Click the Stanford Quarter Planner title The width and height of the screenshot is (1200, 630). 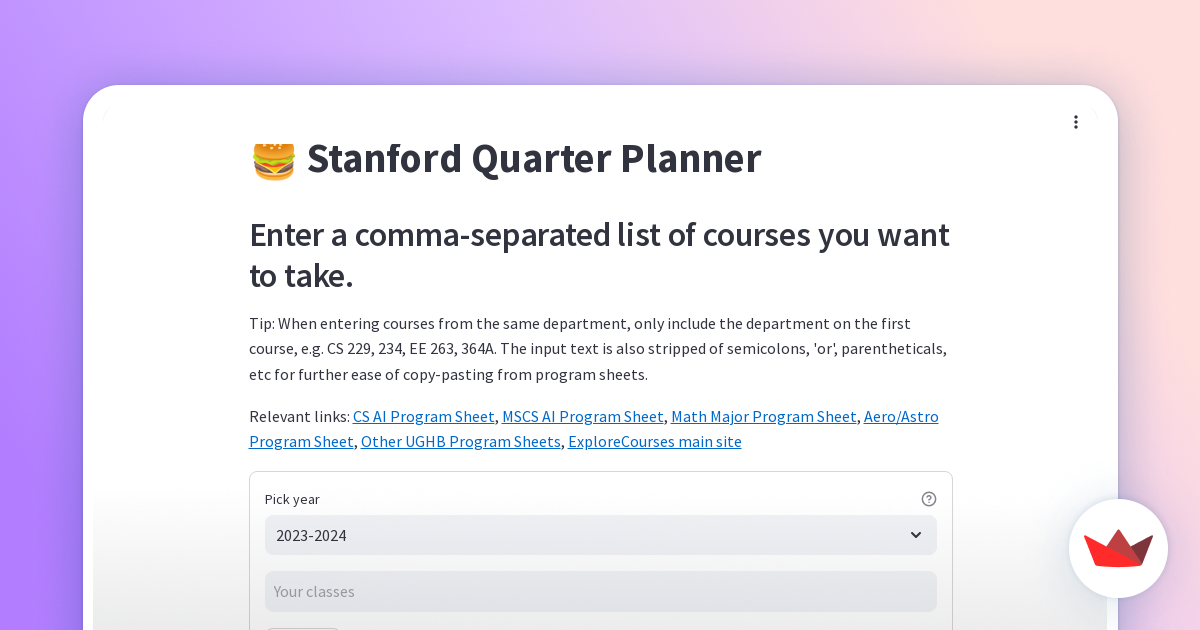(x=533, y=159)
